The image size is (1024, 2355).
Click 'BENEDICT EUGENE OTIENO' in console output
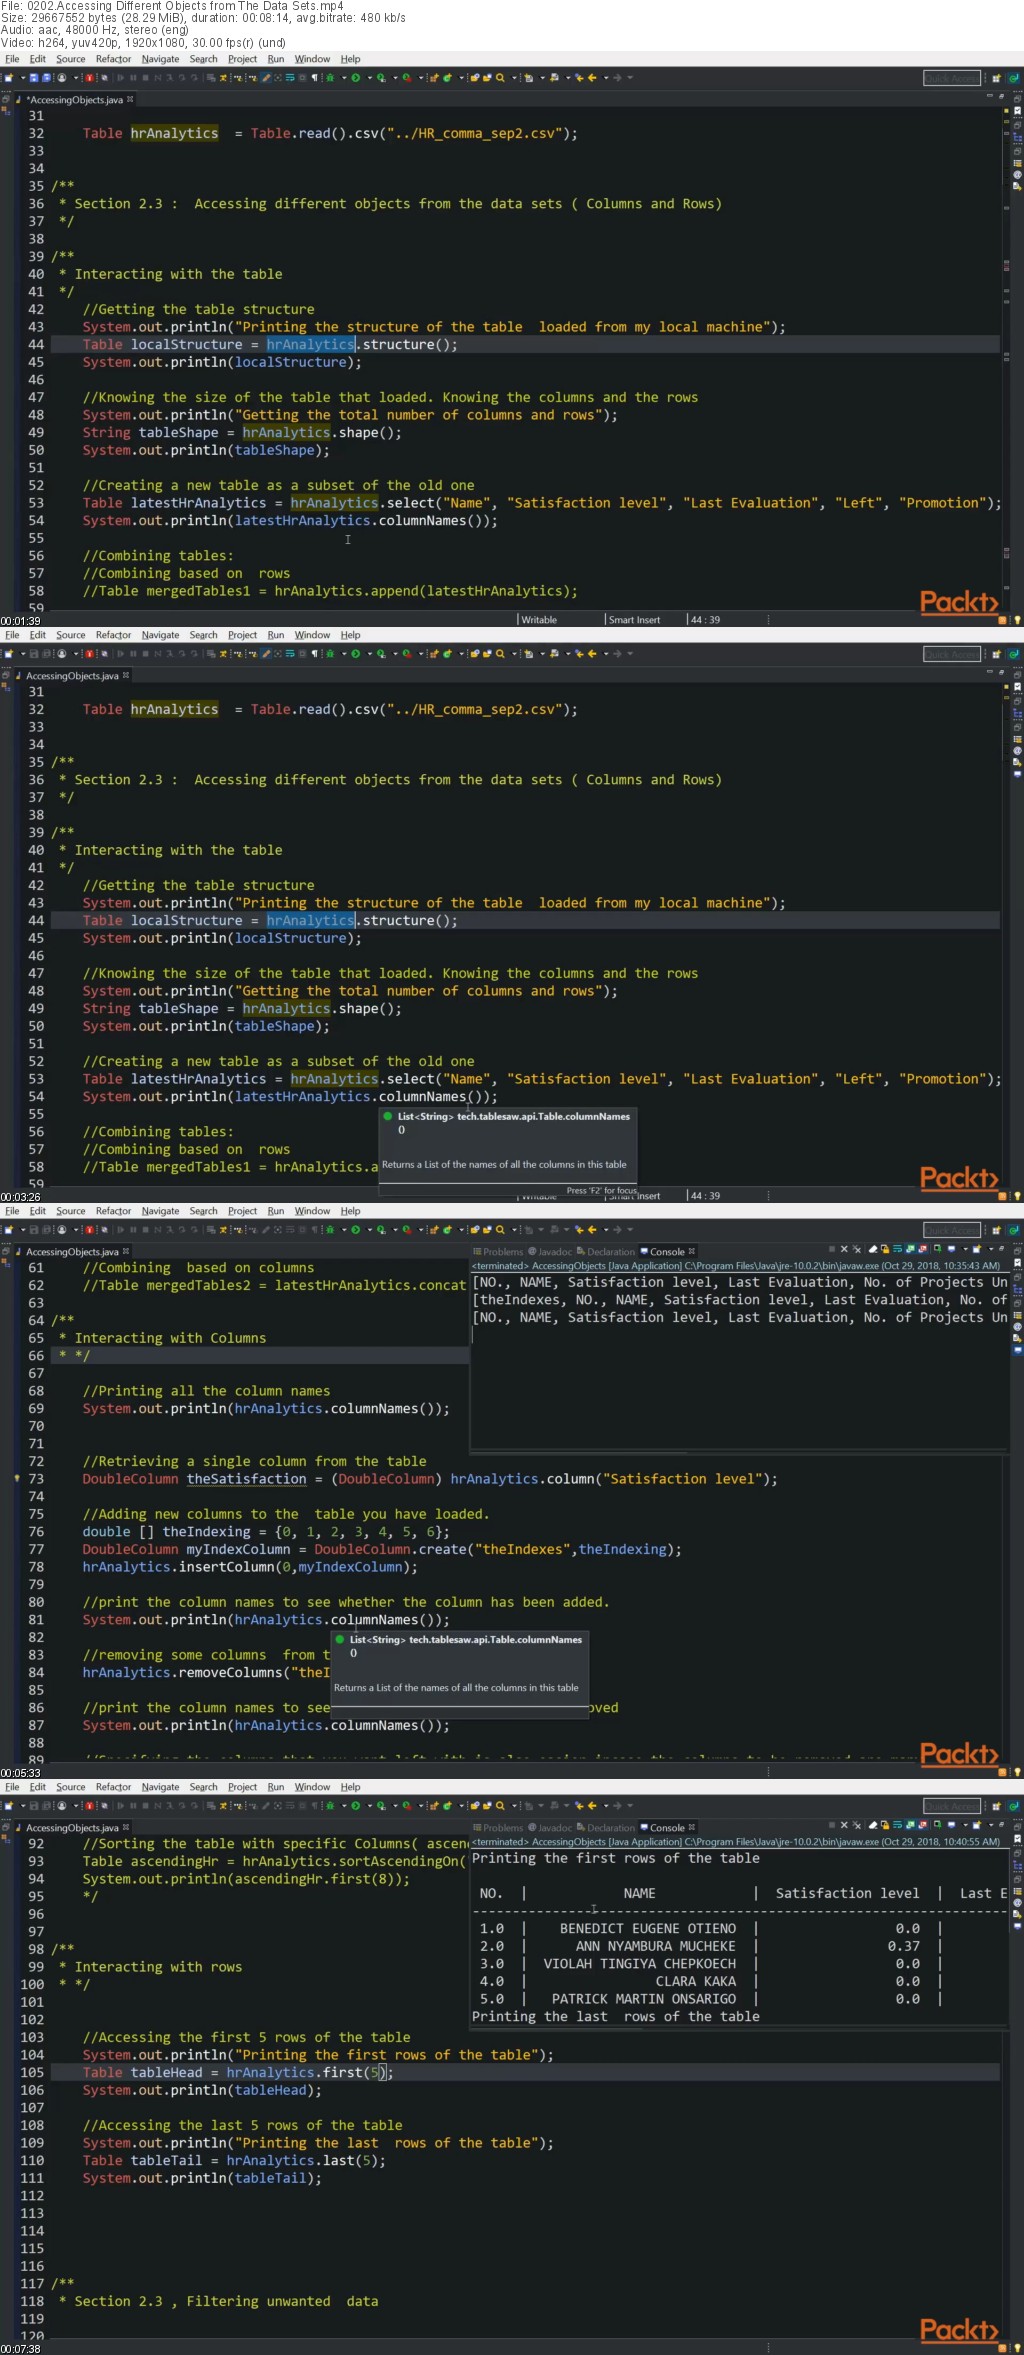click(x=648, y=1928)
